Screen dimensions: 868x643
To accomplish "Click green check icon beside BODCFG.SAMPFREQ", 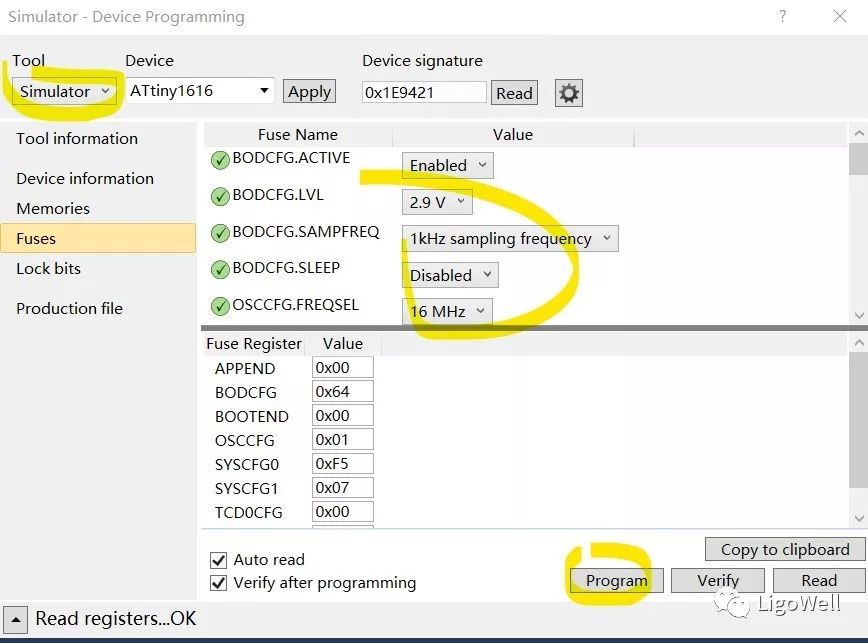I will pyautogui.click(x=220, y=234).
